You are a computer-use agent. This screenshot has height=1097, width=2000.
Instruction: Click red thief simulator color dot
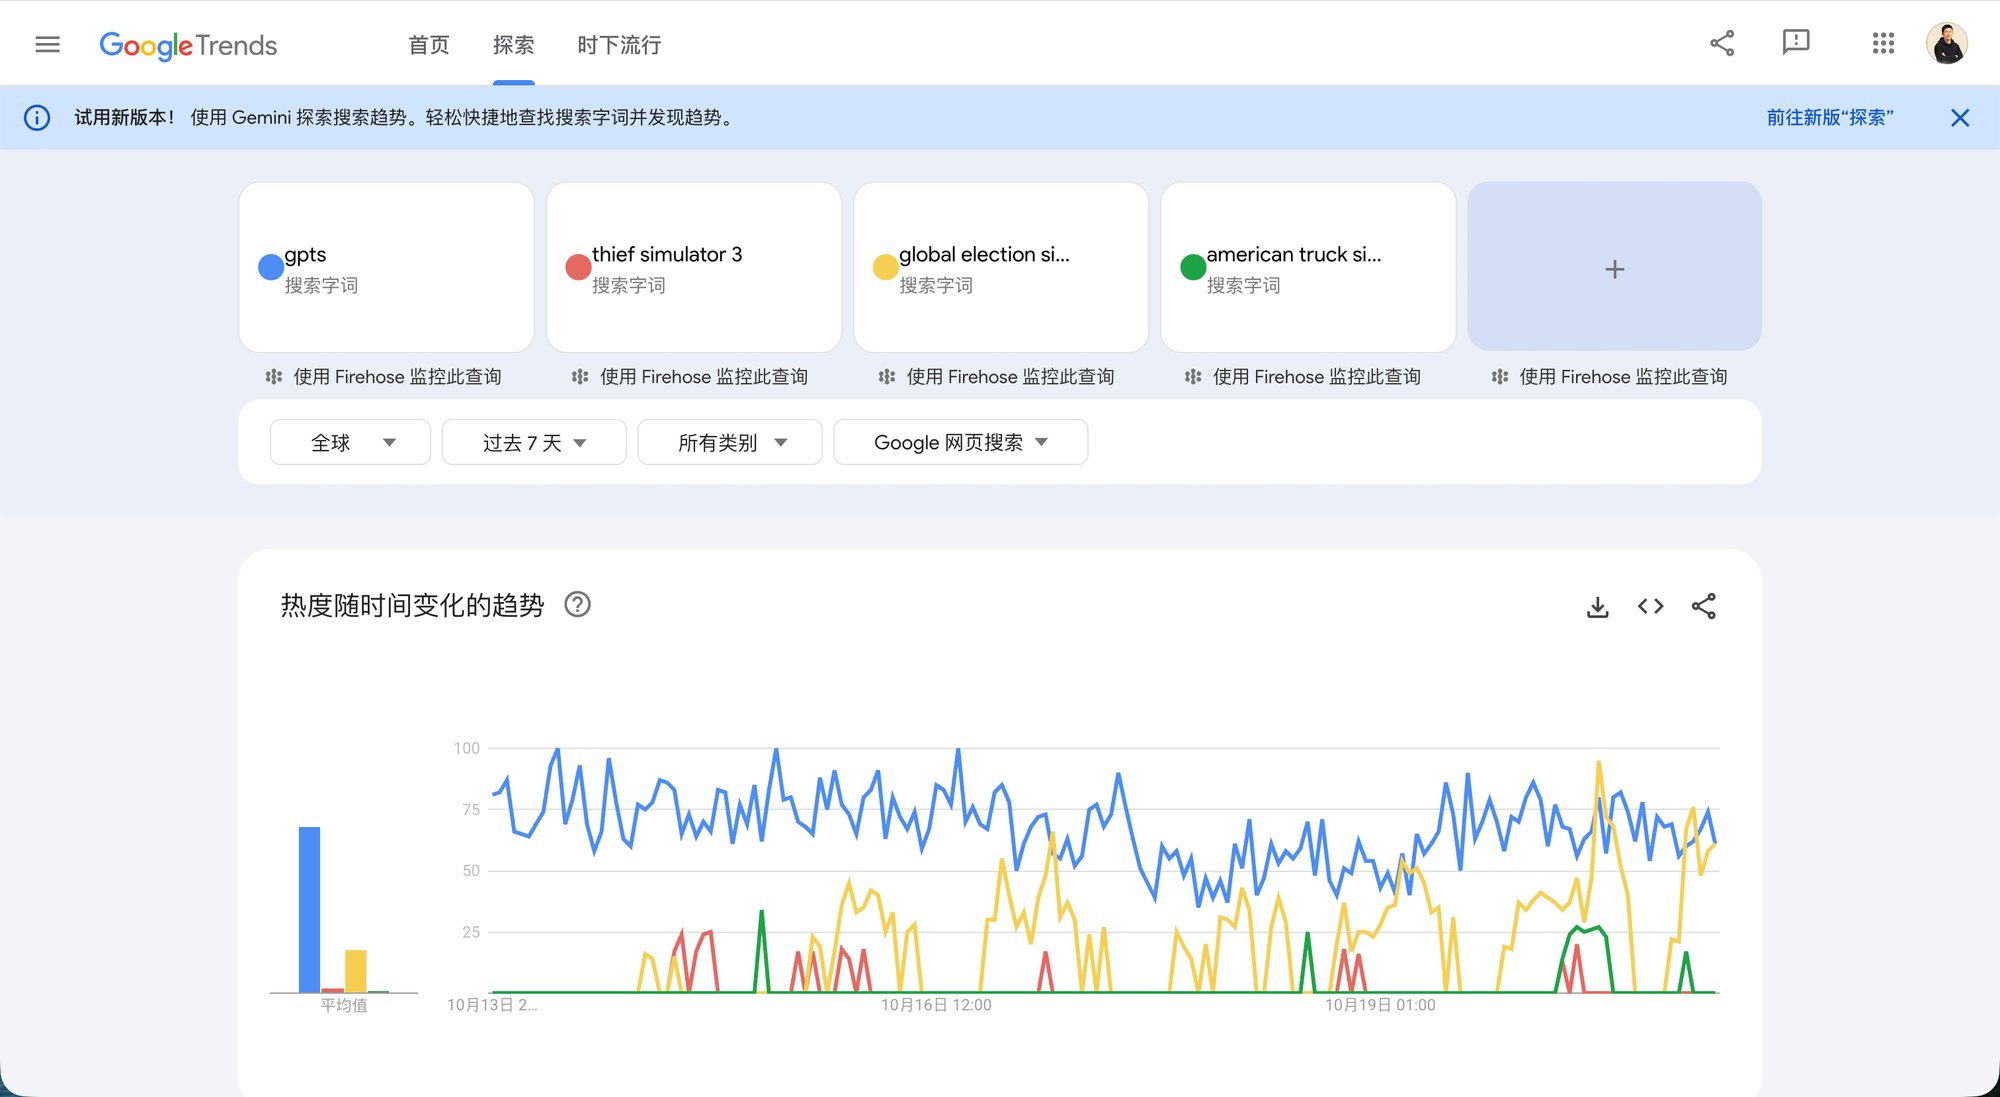pos(578,267)
